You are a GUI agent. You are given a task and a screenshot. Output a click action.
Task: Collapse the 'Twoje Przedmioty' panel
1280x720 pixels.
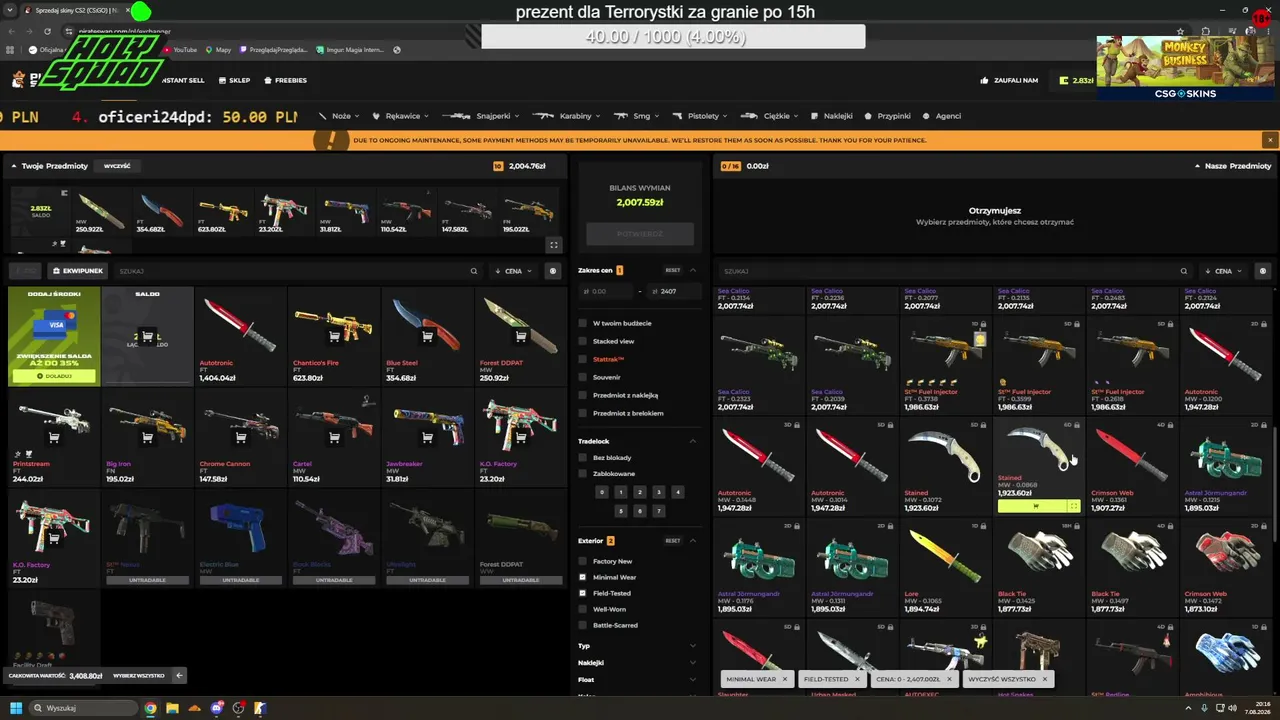click(14, 166)
